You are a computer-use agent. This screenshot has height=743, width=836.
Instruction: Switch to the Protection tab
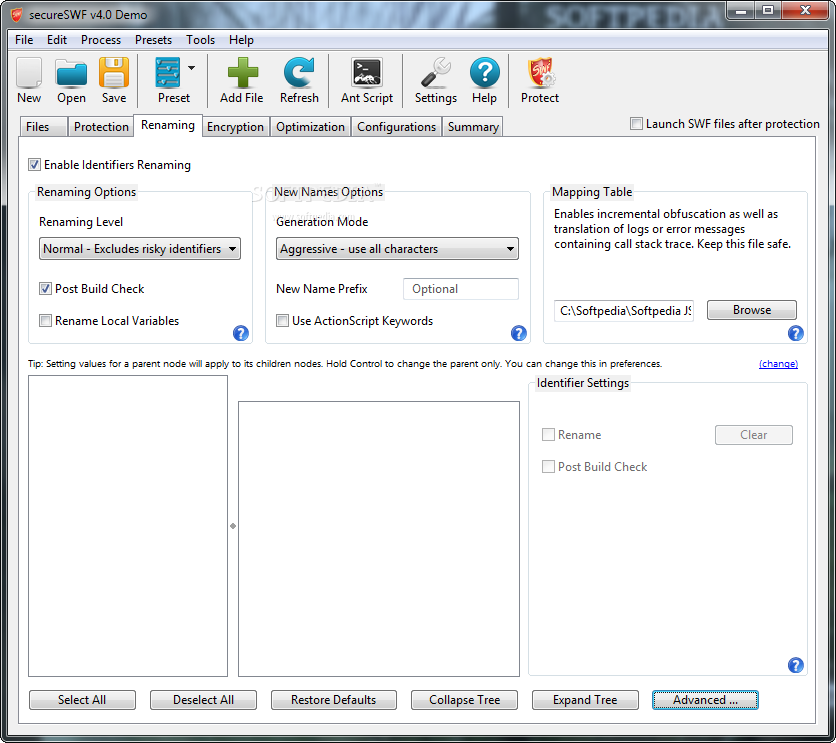[x=101, y=127]
